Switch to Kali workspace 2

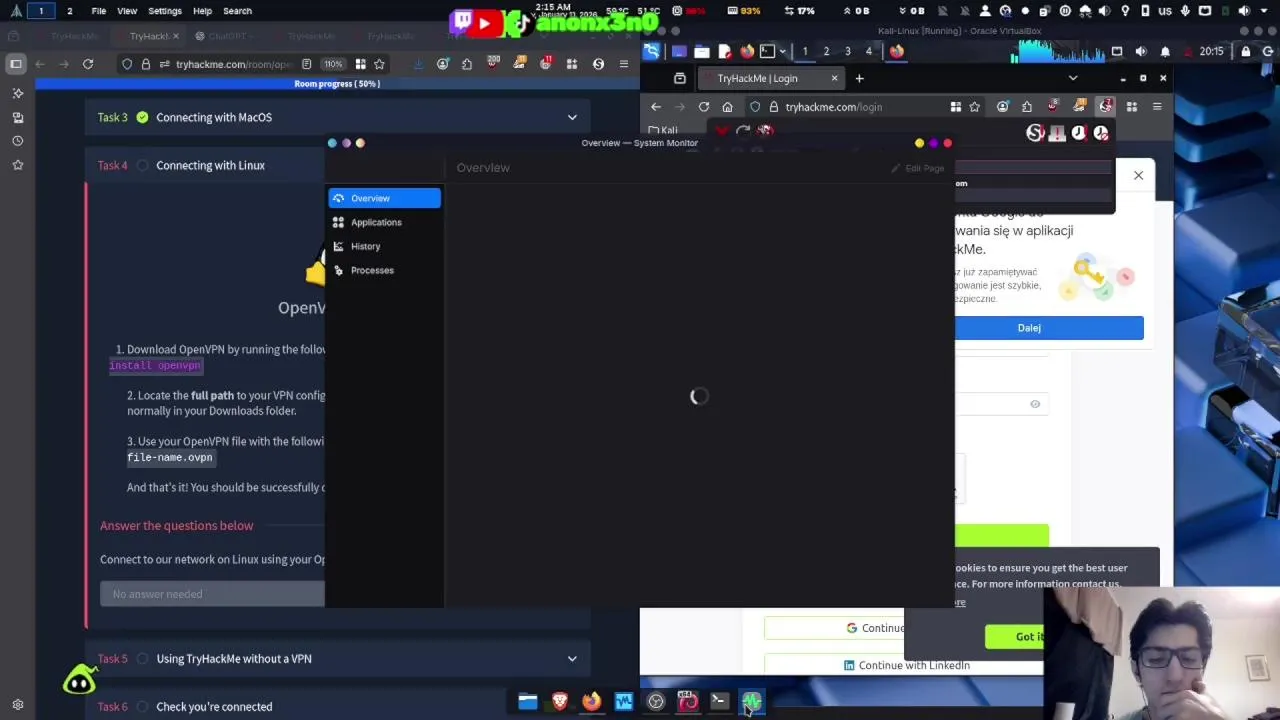click(x=826, y=51)
